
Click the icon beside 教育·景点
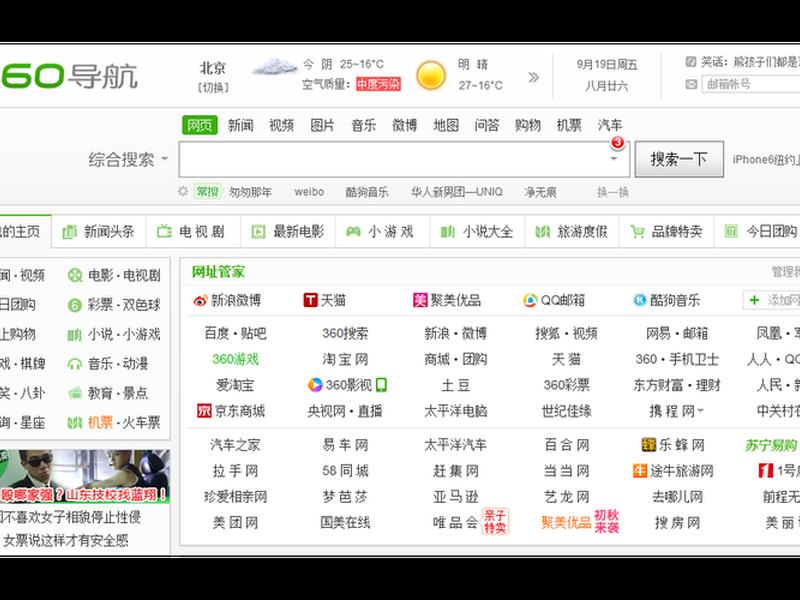(x=75, y=393)
